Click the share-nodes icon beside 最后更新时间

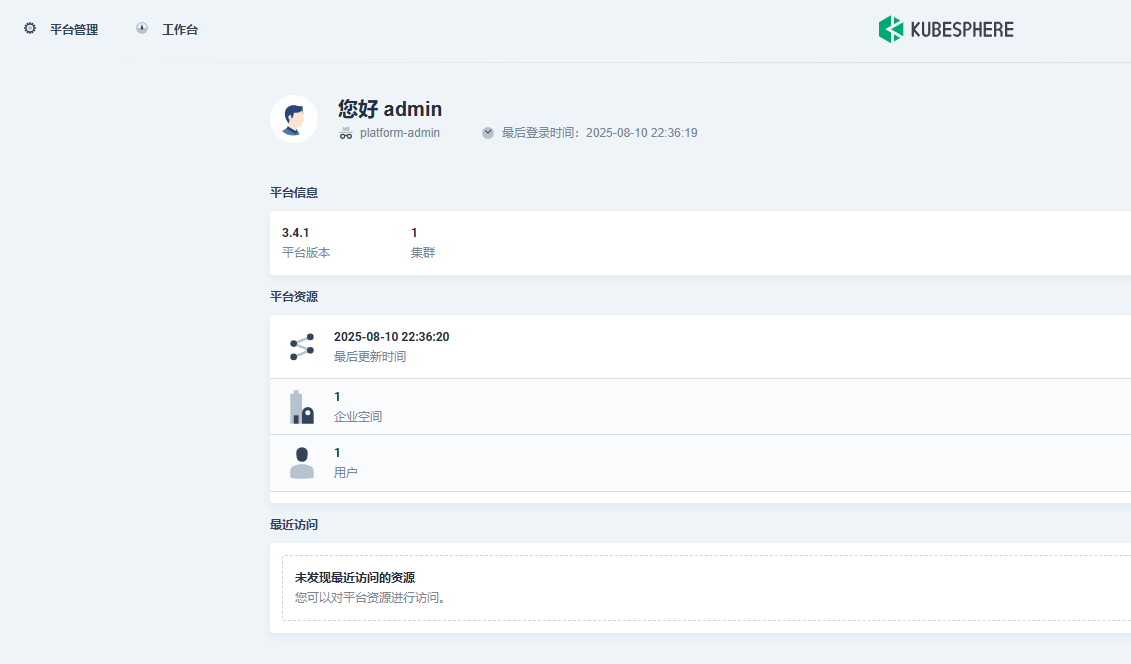[302, 347]
